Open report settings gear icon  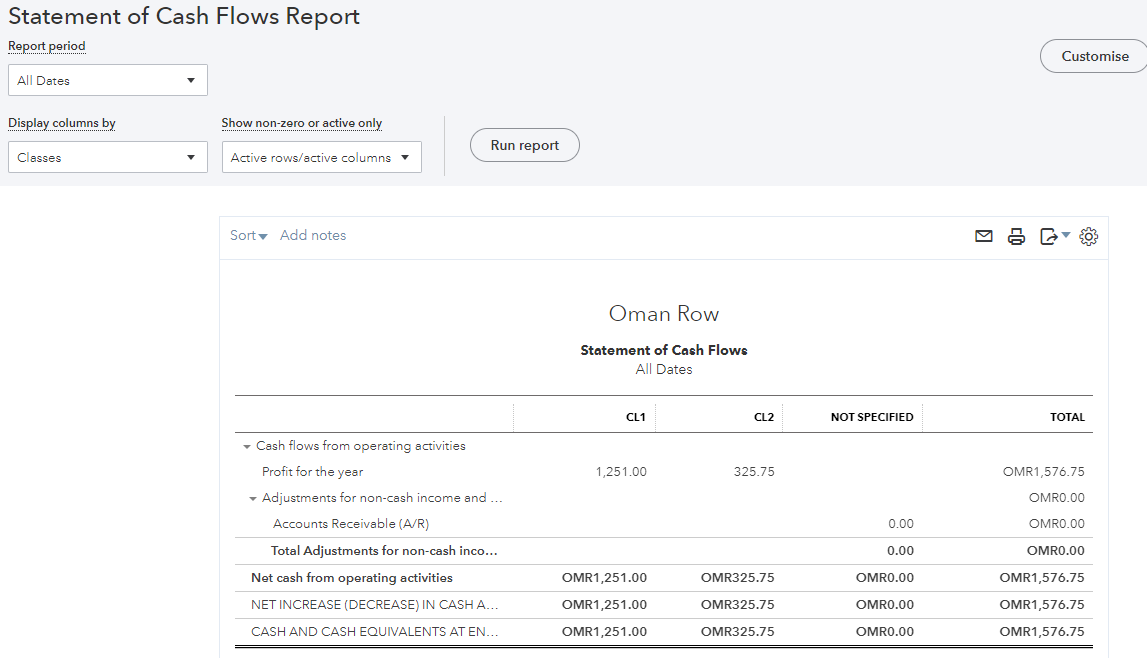pyautogui.click(x=1089, y=237)
